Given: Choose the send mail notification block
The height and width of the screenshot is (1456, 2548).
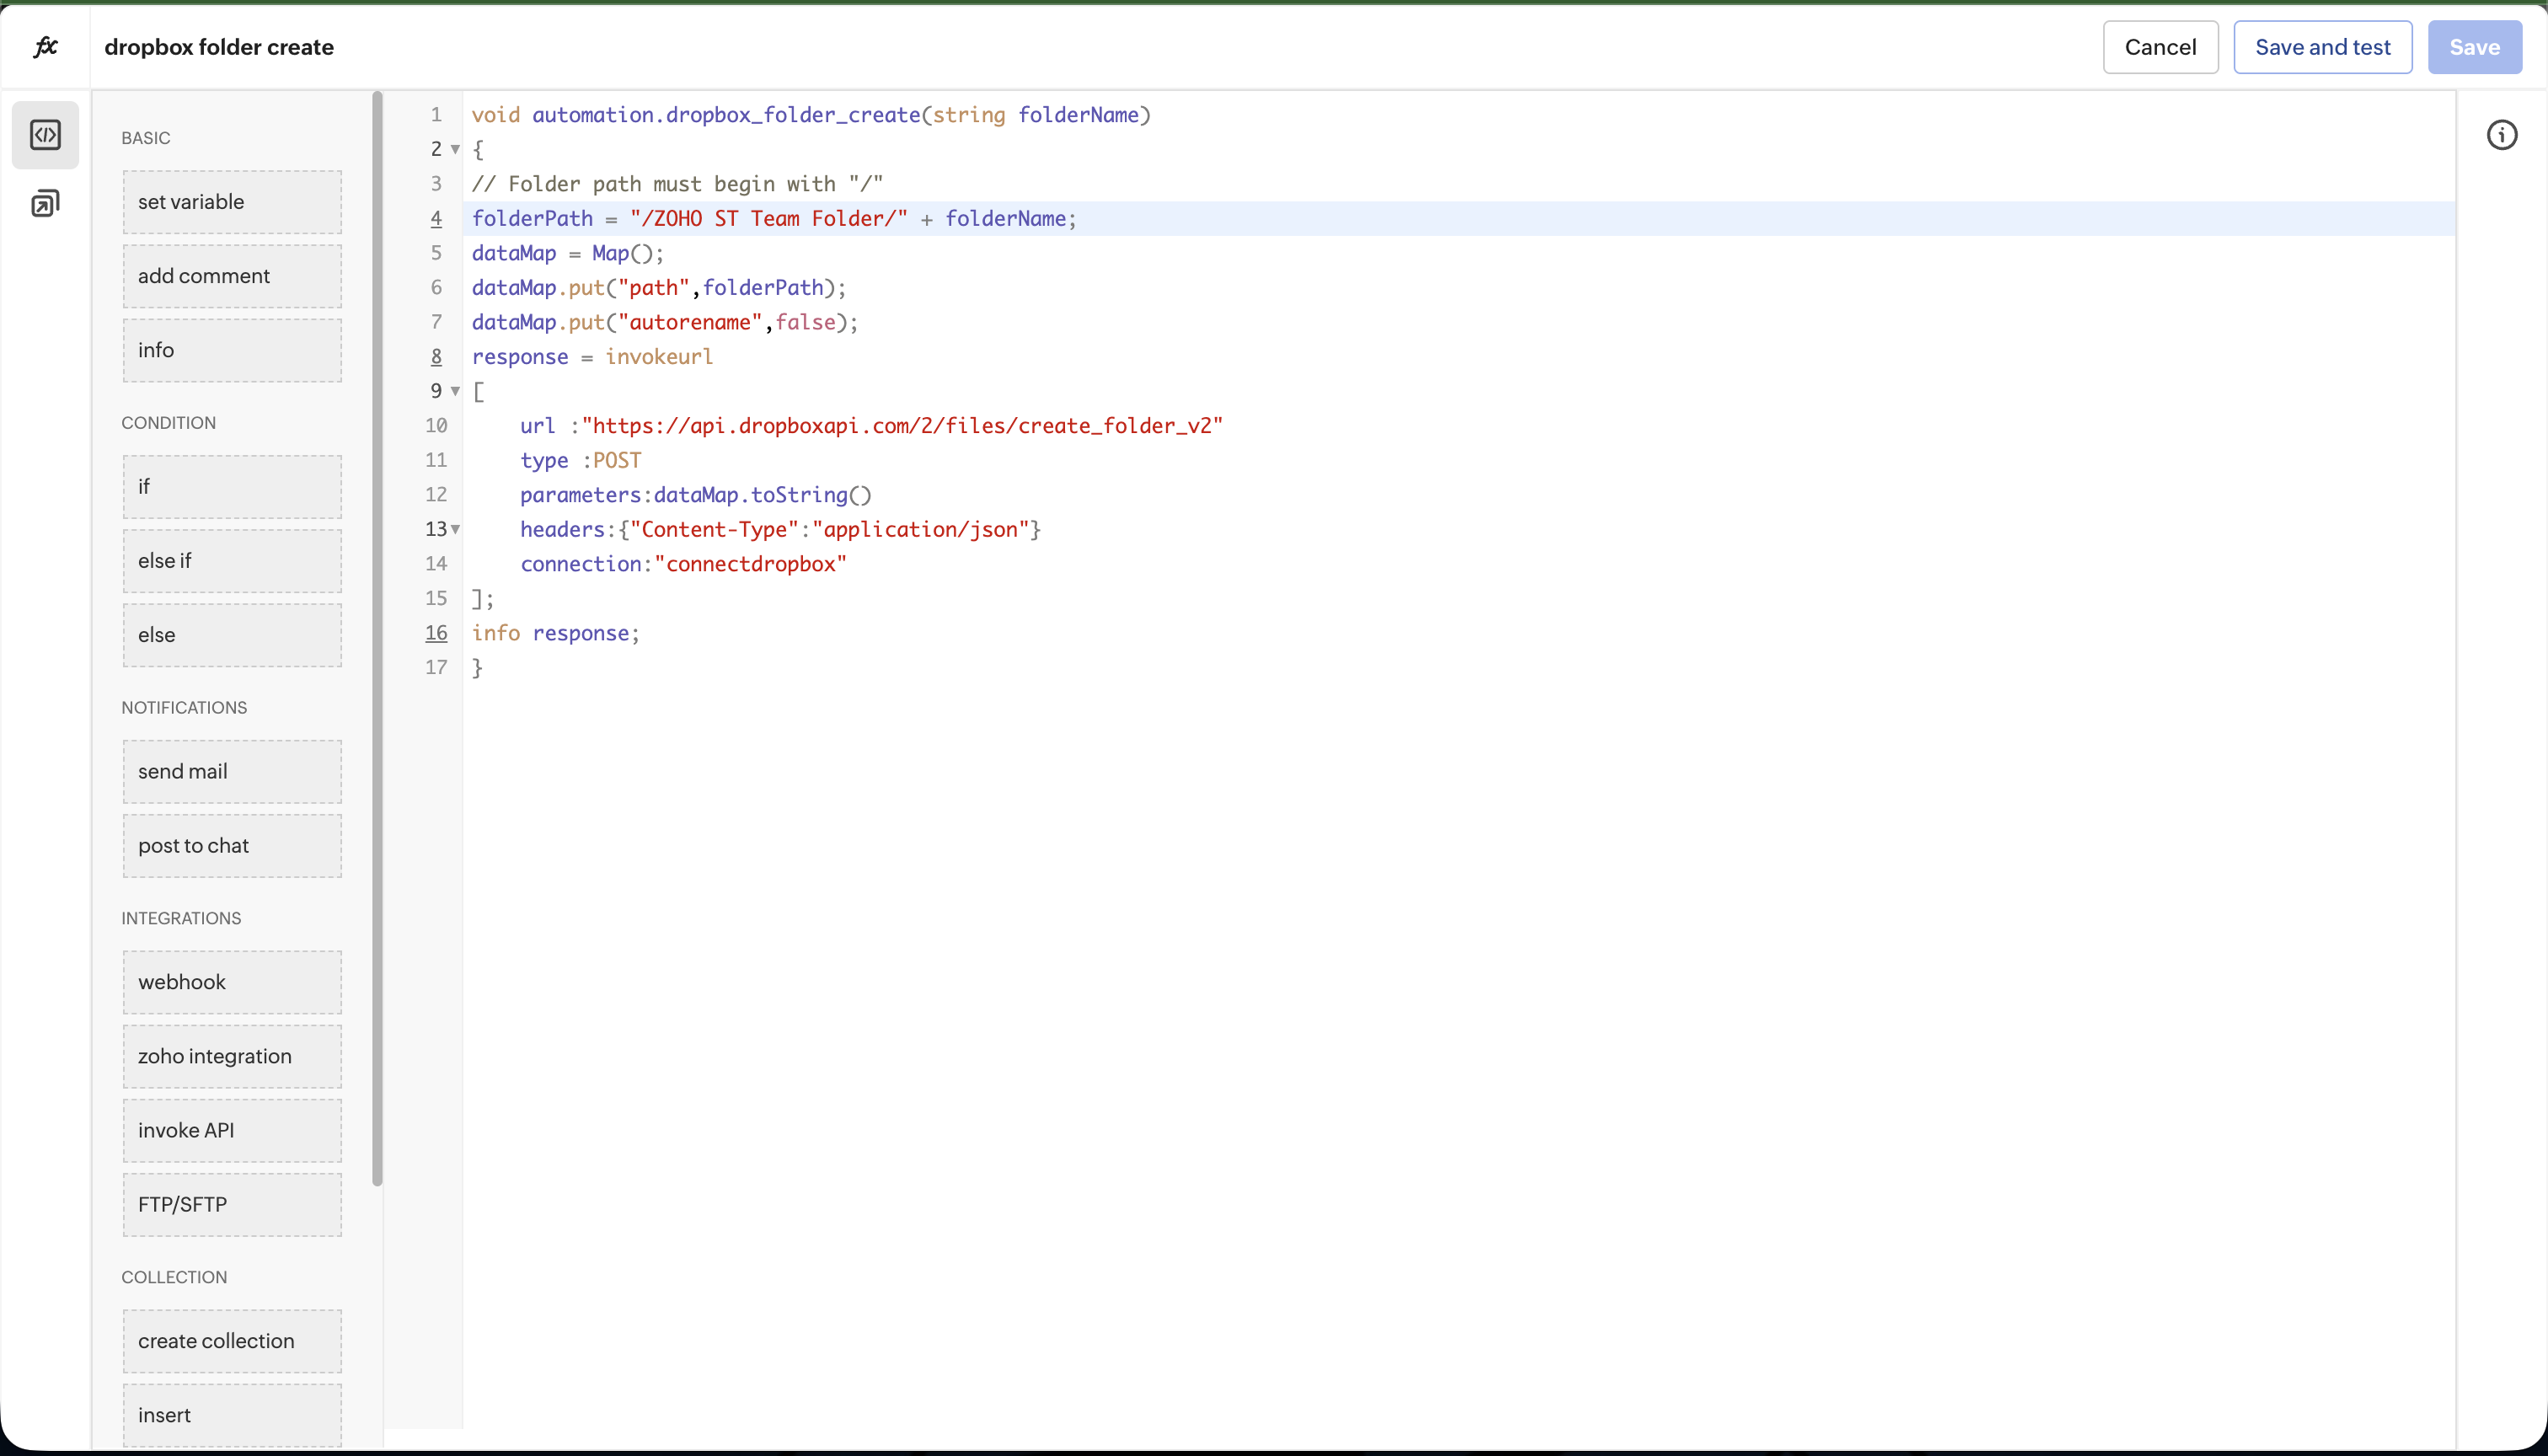Looking at the screenshot, I should [232, 772].
